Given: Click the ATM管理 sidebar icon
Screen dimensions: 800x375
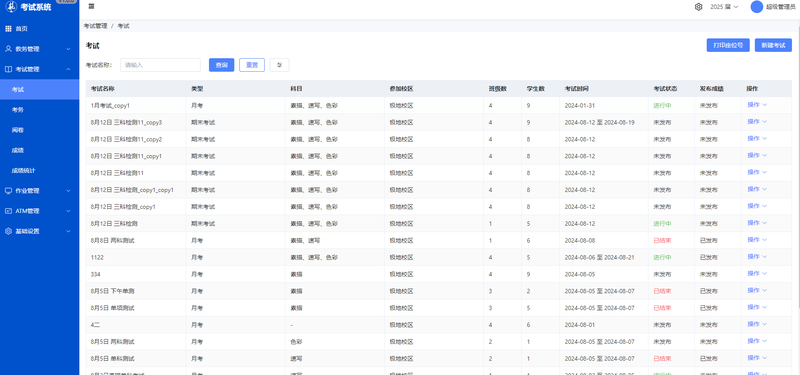Looking at the screenshot, I should [x=8, y=211].
